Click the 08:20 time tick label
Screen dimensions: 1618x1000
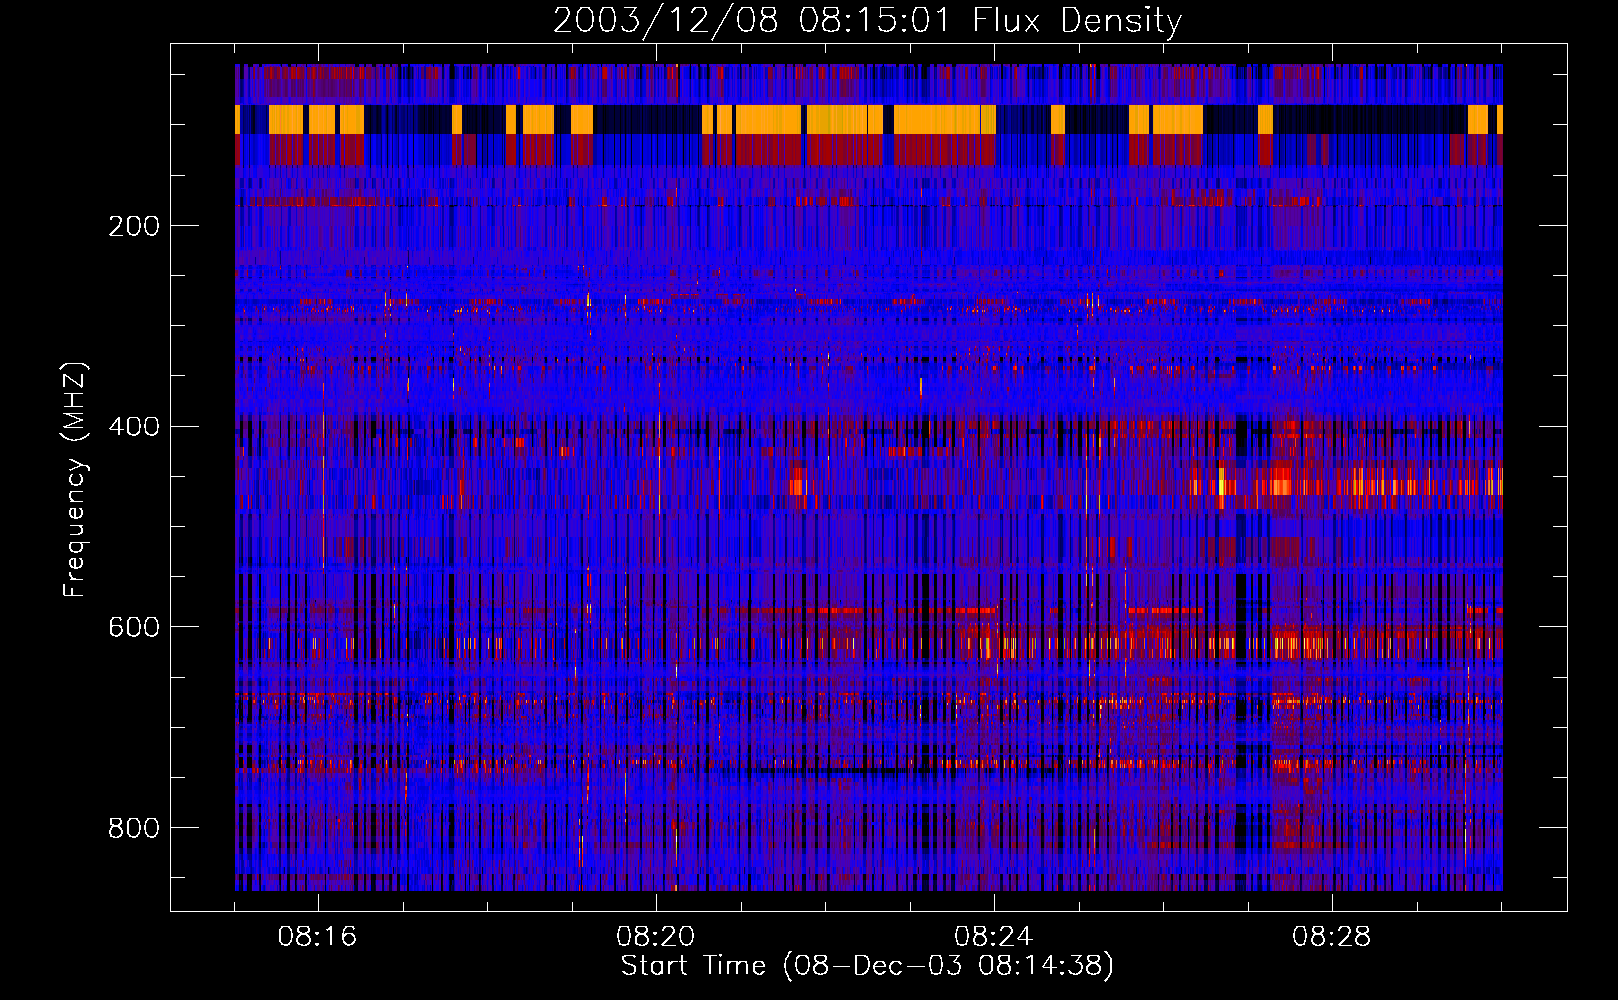(656, 937)
